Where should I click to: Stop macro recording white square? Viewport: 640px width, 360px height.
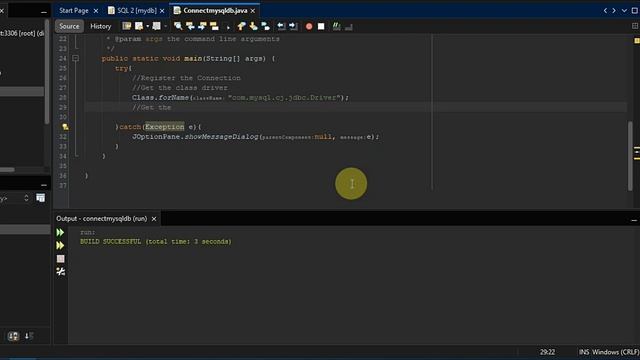(x=321, y=27)
